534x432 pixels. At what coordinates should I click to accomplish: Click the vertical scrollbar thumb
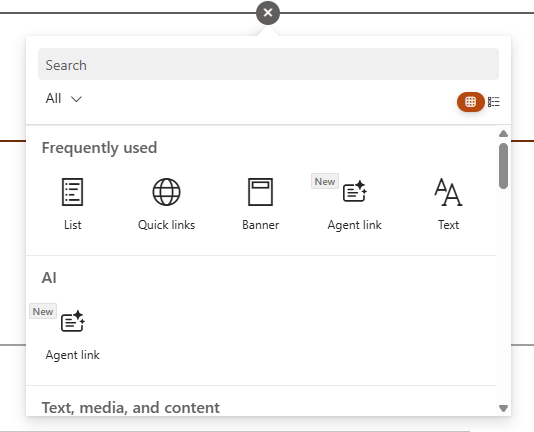[503, 166]
